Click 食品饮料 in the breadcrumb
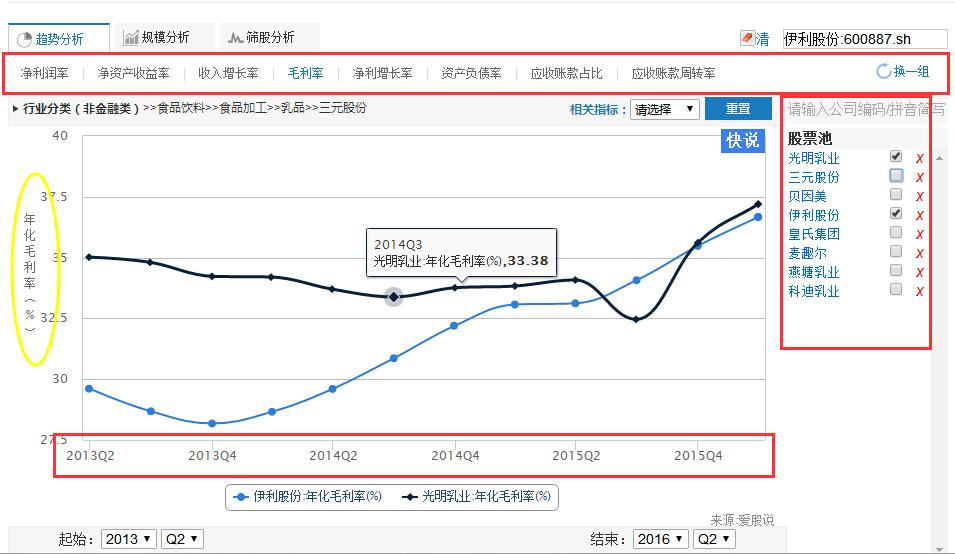This screenshot has height=554, width=955. 181,108
